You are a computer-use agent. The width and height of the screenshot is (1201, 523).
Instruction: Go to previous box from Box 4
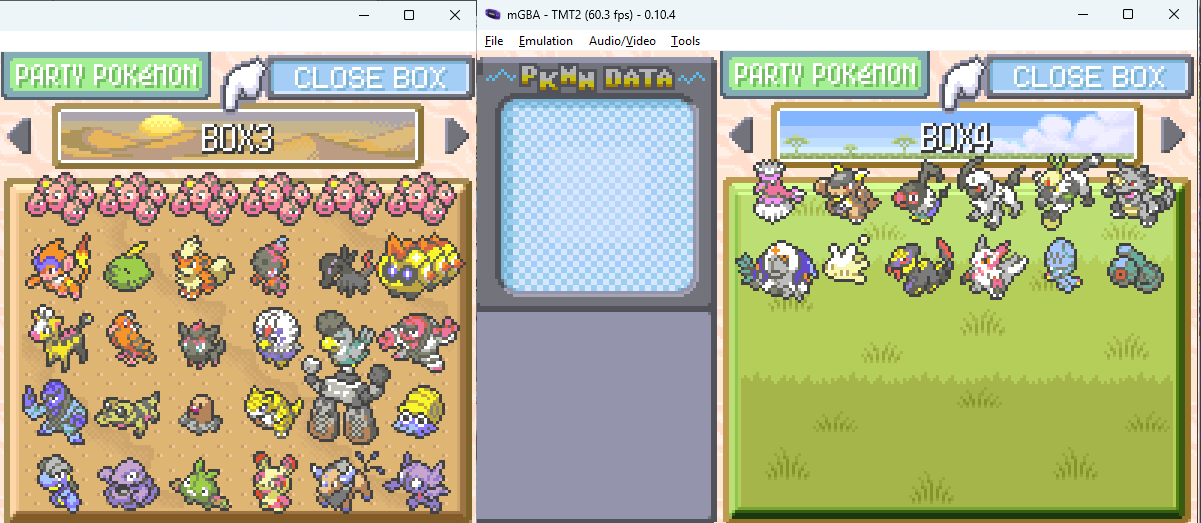tap(740, 133)
